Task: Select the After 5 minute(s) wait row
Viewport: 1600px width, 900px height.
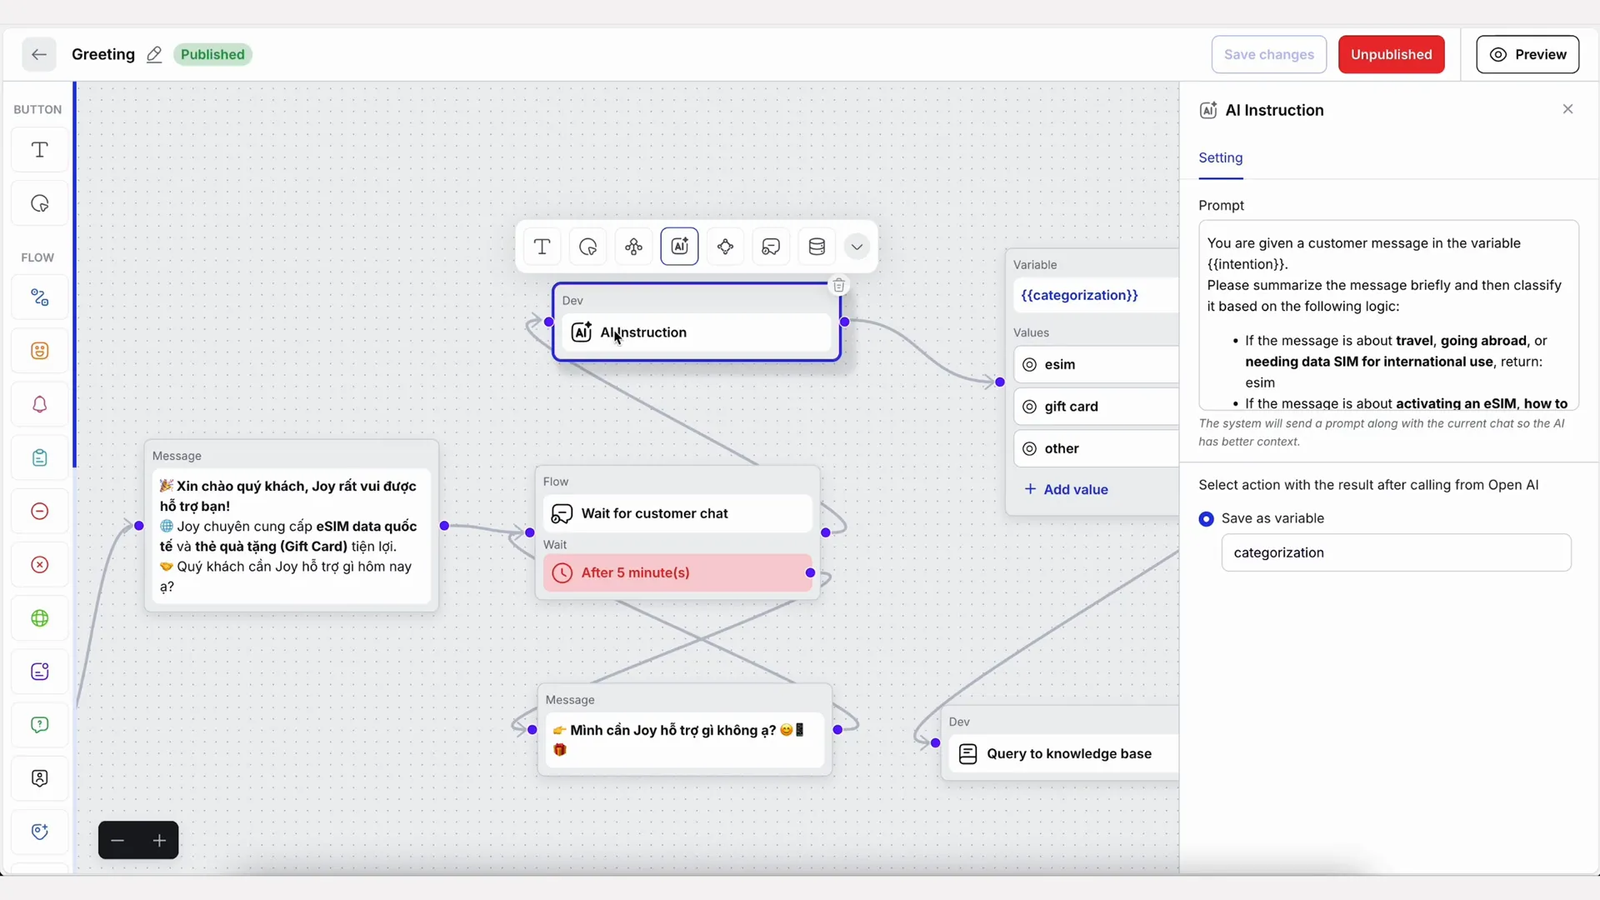Action: click(x=677, y=573)
